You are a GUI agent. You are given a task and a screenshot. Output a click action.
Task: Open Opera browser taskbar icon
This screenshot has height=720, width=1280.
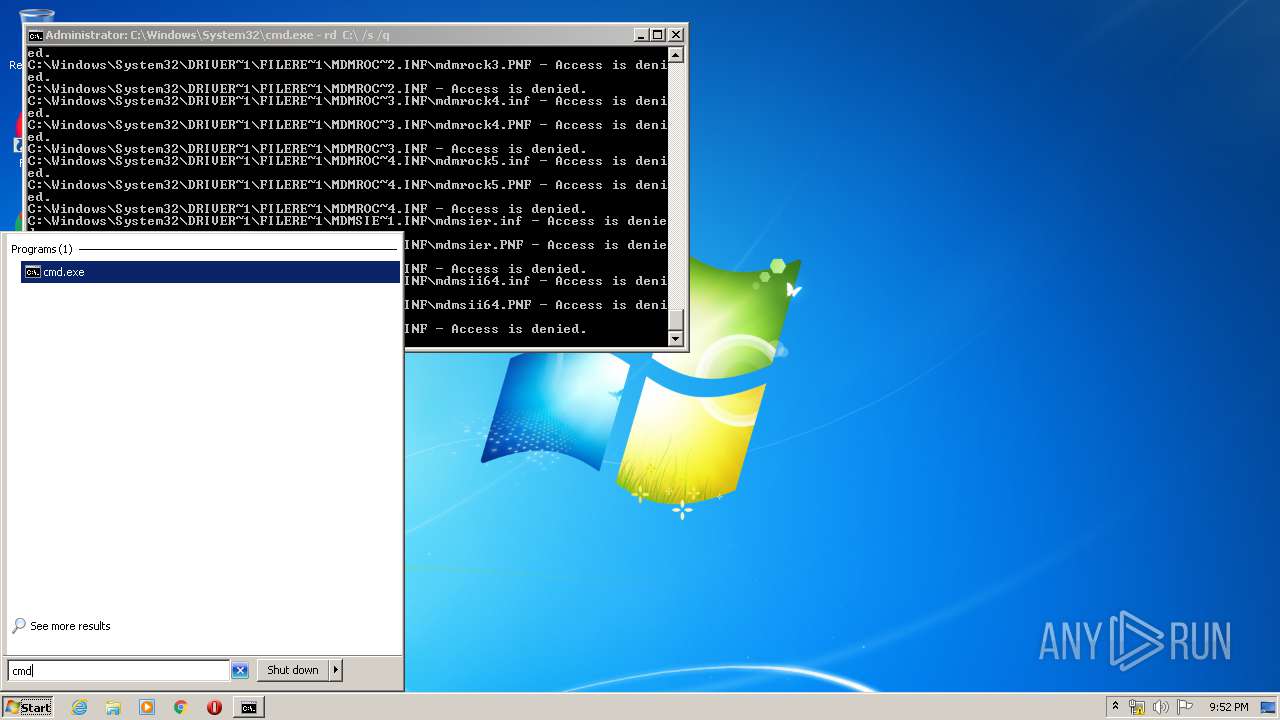(x=214, y=707)
